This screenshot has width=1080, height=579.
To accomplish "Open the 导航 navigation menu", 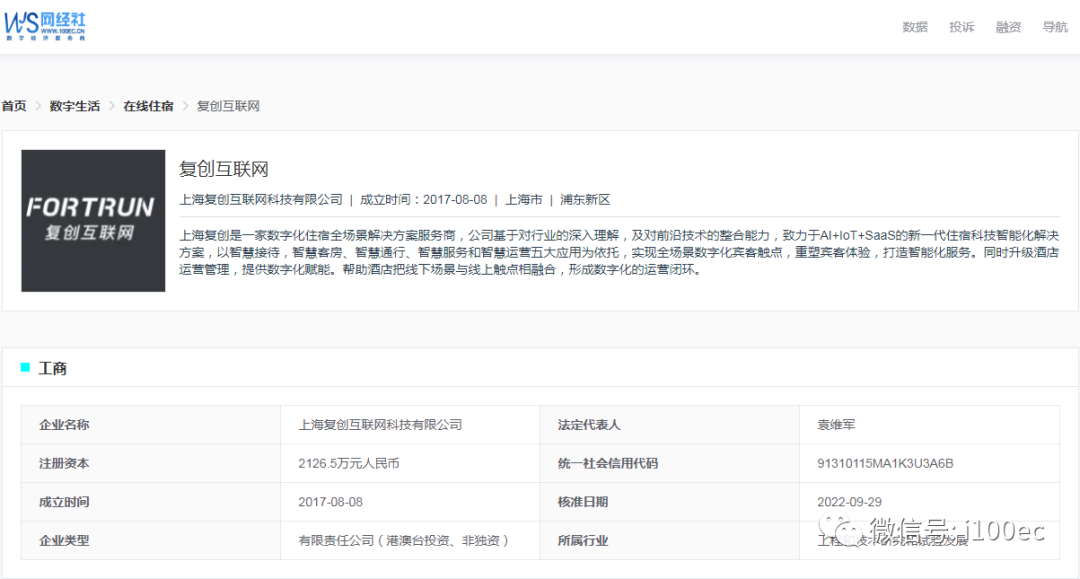I will 1055,27.
